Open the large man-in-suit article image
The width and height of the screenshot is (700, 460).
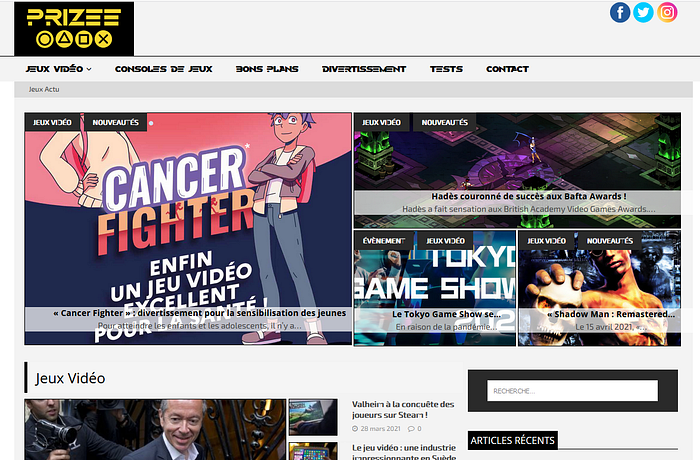tap(155, 430)
